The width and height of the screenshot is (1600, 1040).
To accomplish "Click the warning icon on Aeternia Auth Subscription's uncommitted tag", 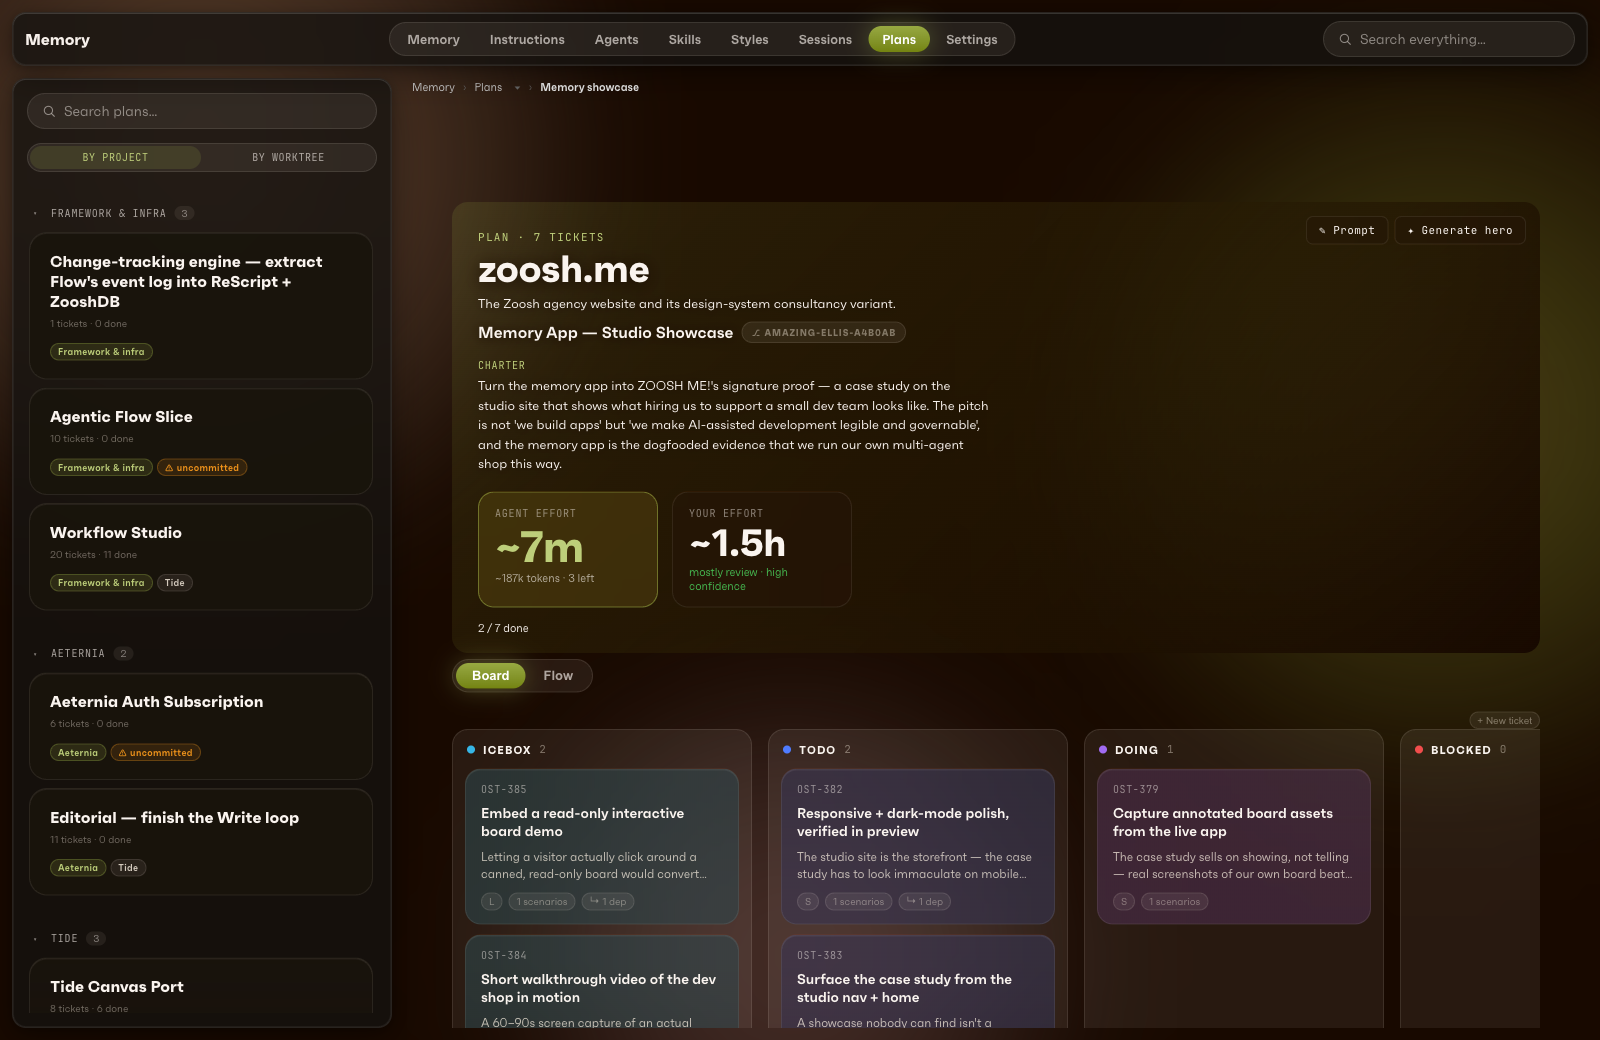I will click(122, 753).
